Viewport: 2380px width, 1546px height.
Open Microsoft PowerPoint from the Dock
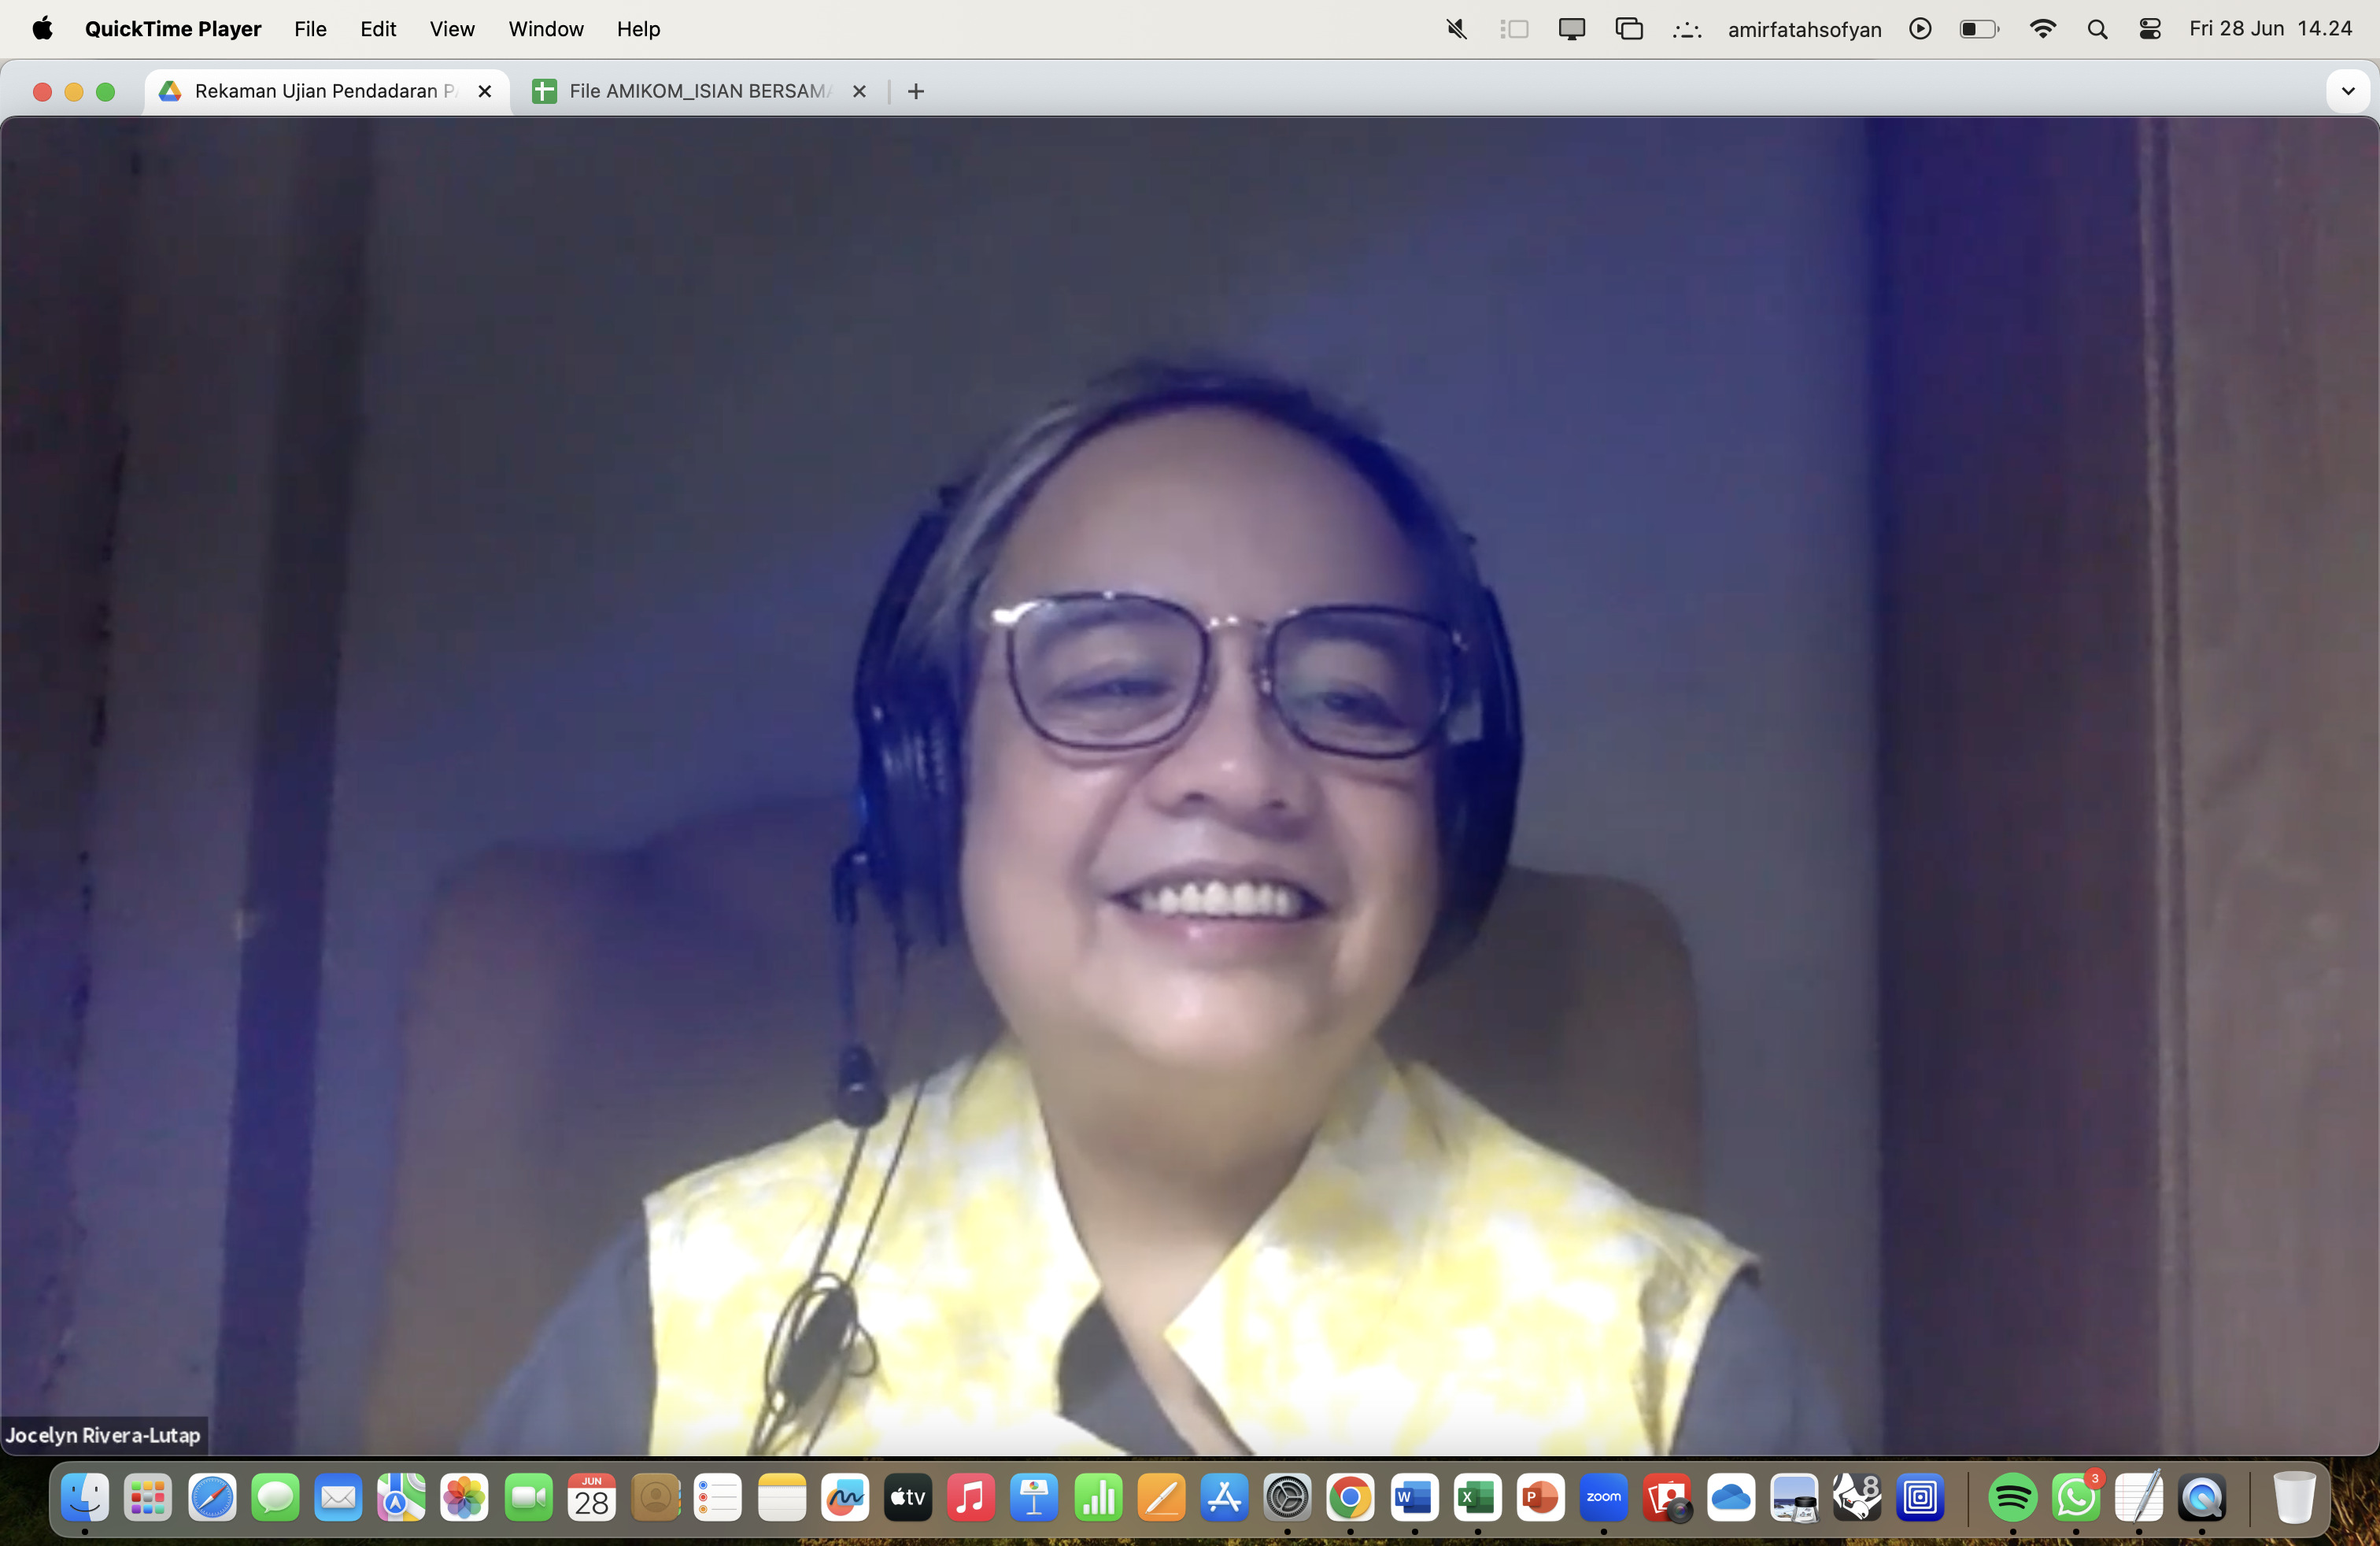(x=1540, y=1497)
